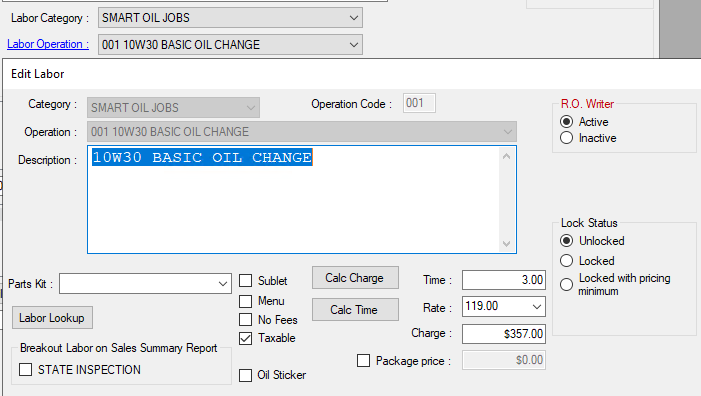Click the Time field showing 3.00
The width and height of the screenshot is (701, 396).
(x=504, y=280)
